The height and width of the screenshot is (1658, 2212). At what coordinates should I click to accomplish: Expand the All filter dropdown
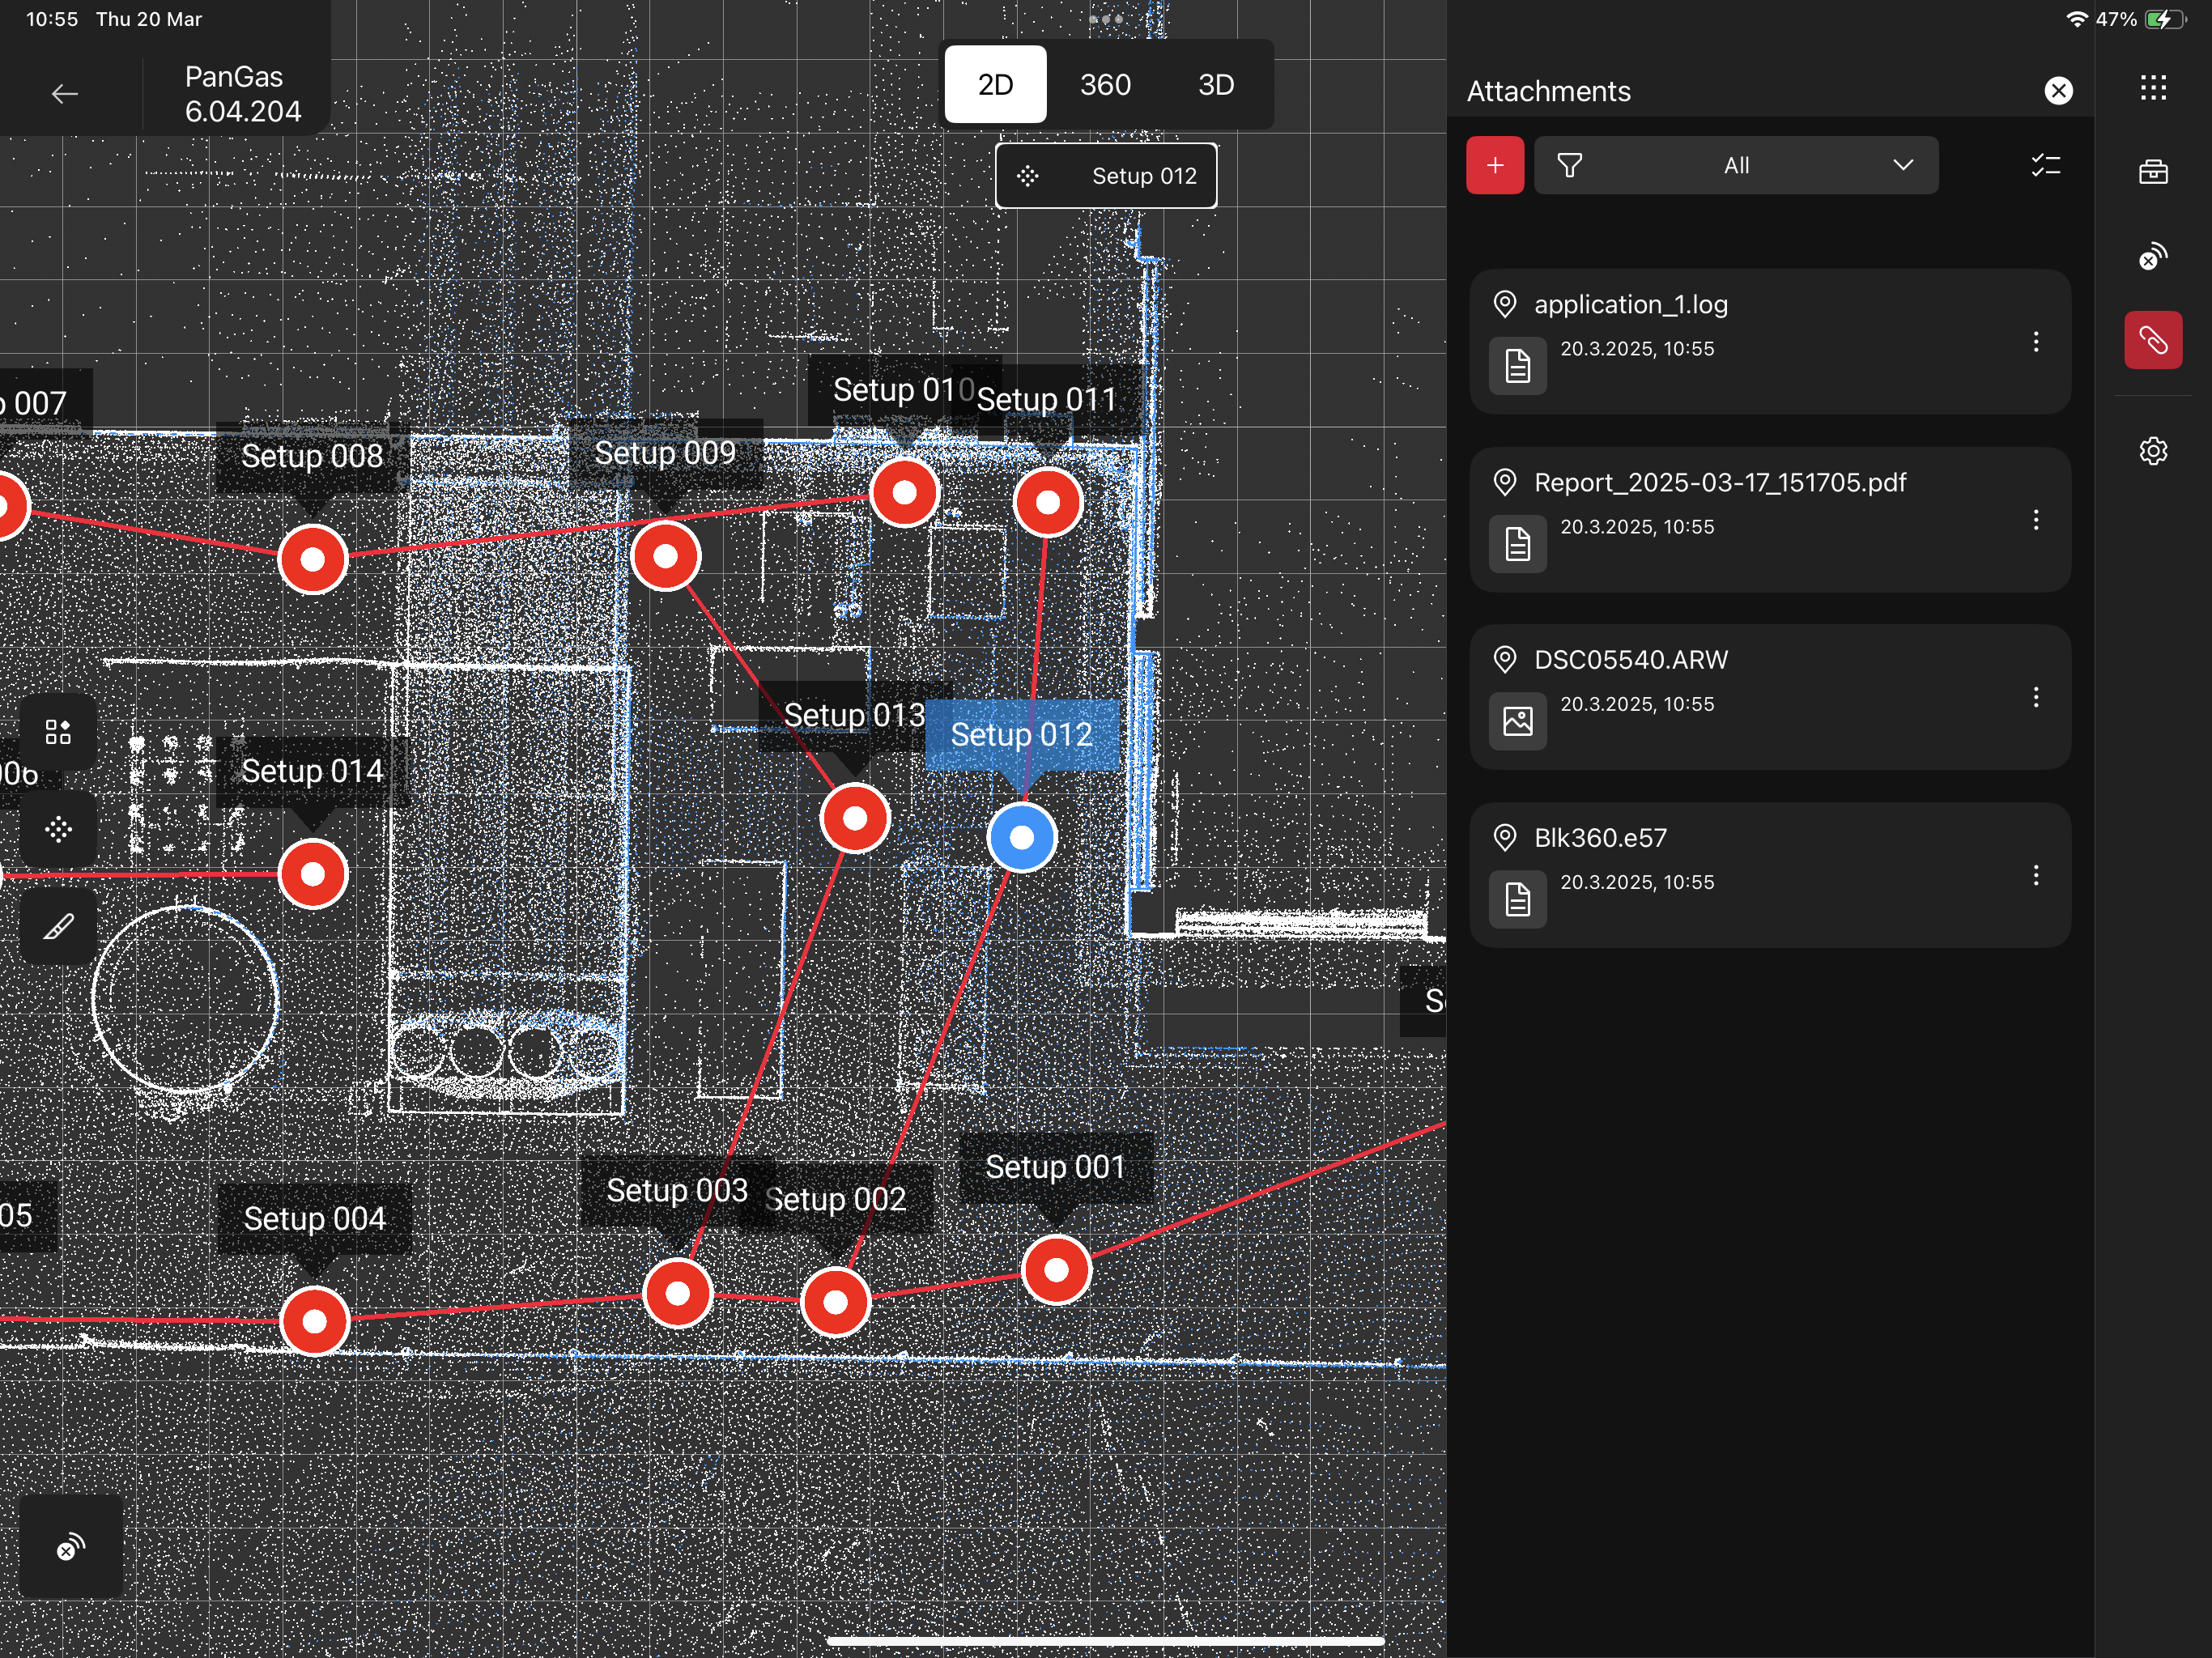pos(1735,165)
